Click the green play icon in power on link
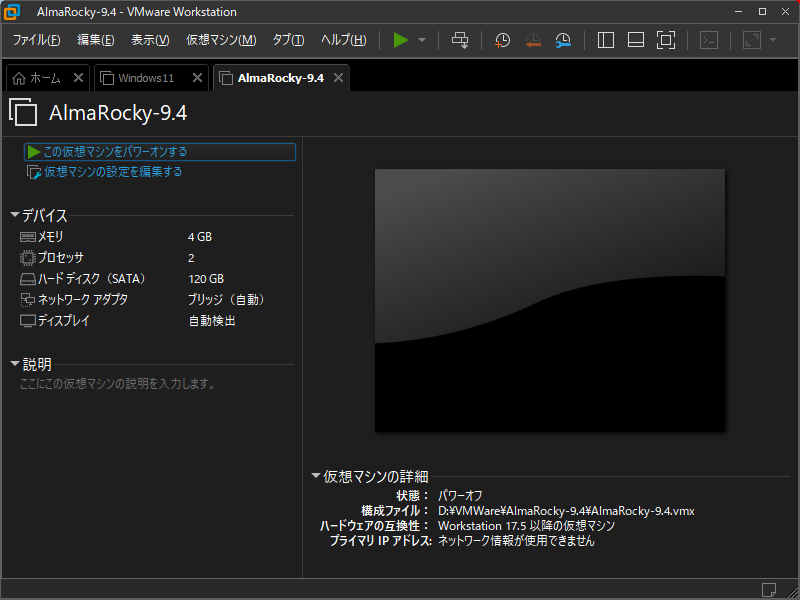 coord(34,152)
